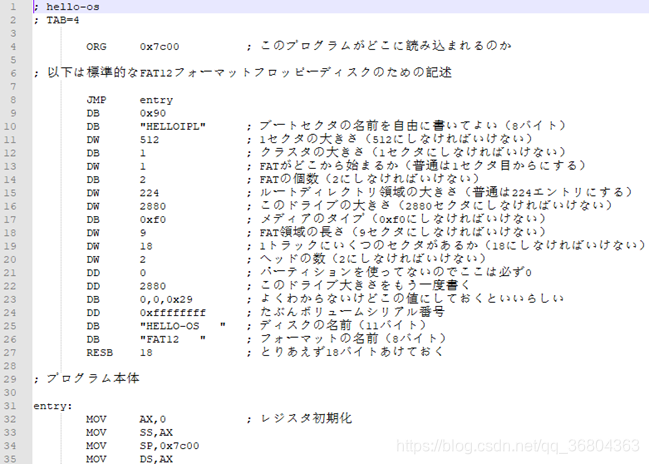Image resolution: width=649 pixels, height=464 pixels.
Task: Click the 2880 value on line 16
Action: (x=153, y=206)
